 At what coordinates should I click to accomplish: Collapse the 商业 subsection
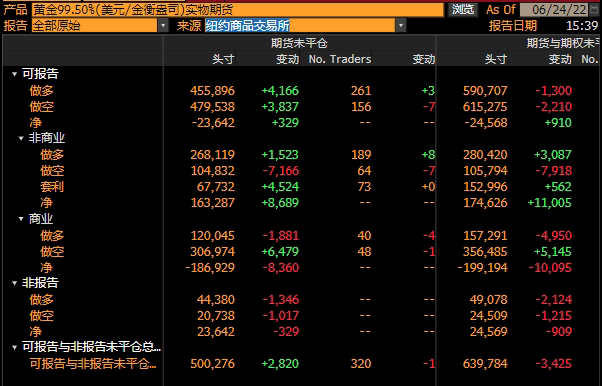coord(22,219)
